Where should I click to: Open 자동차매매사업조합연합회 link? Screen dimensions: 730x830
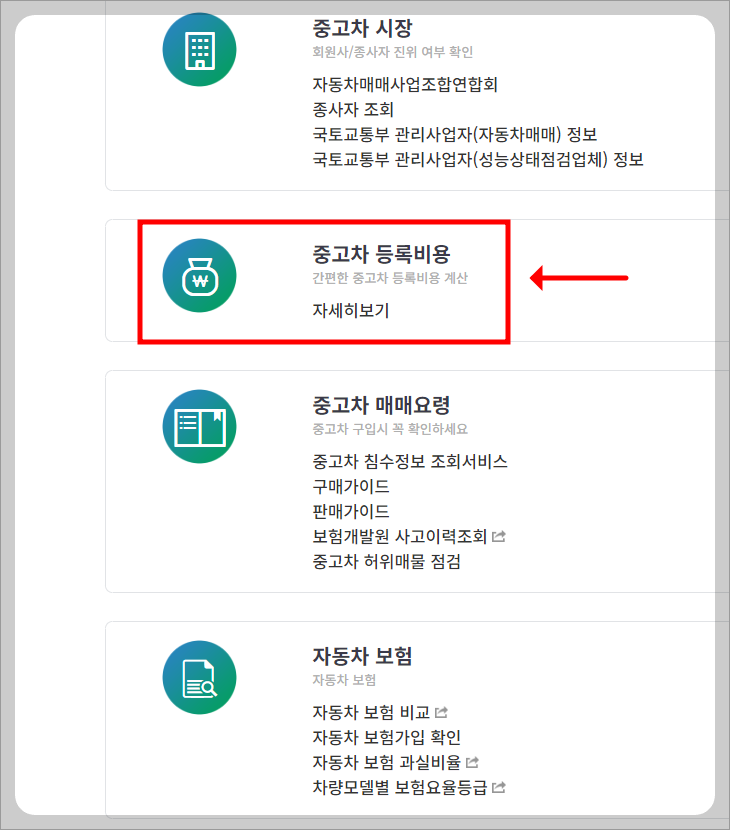tap(405, 84)
